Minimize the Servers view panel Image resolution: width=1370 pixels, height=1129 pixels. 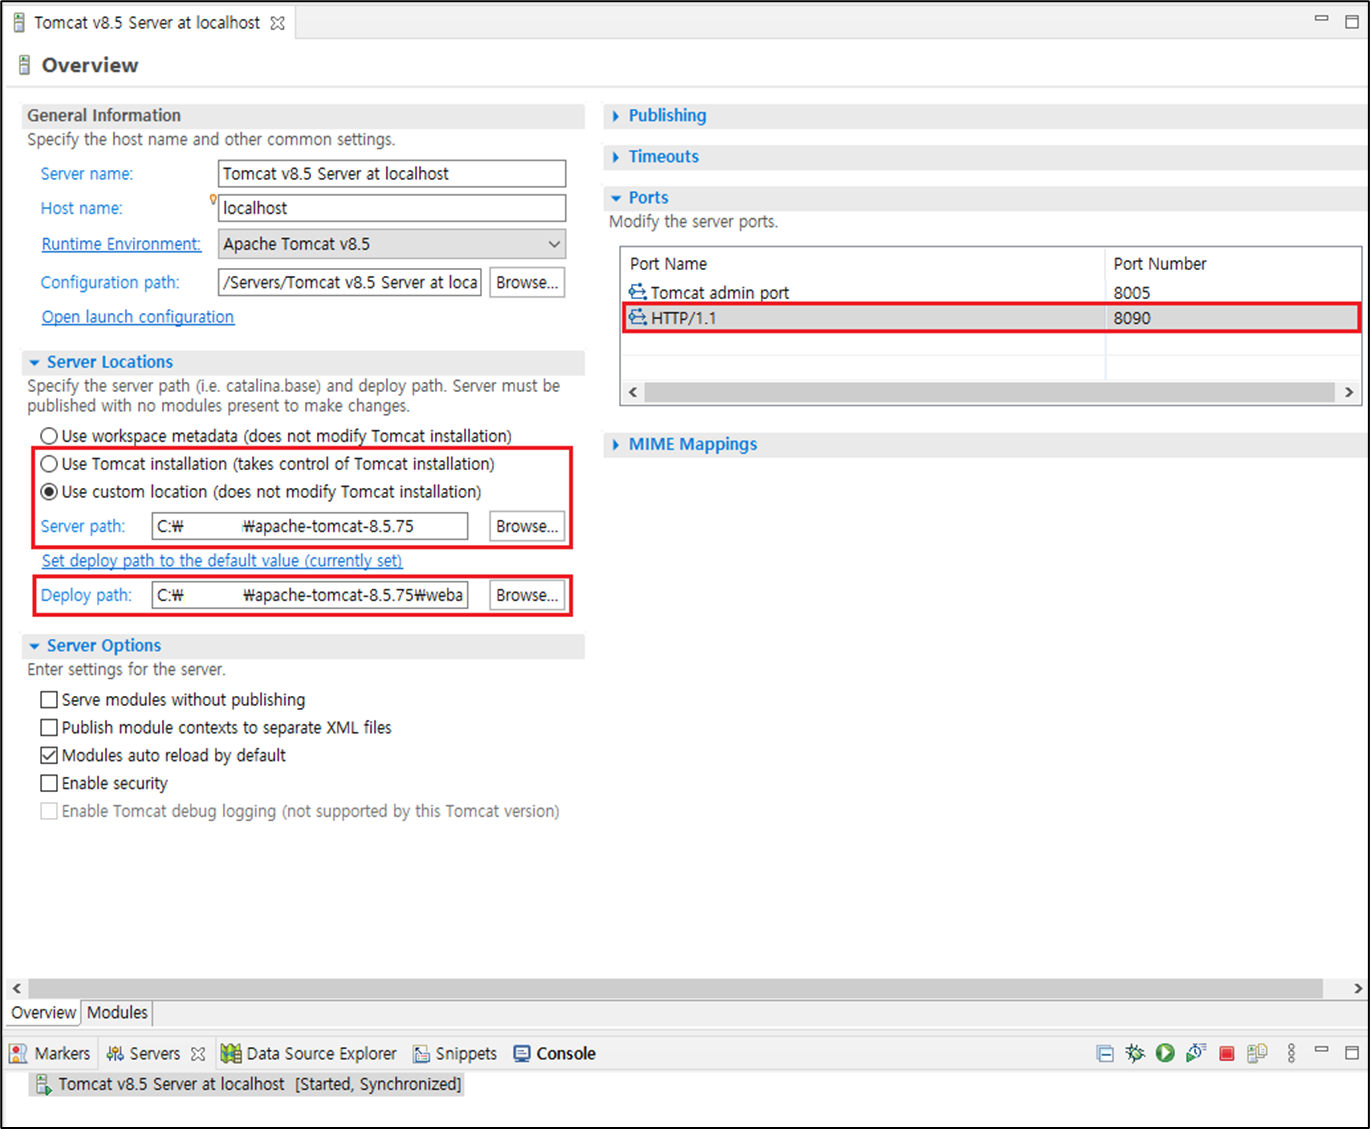point(1321,1050)
